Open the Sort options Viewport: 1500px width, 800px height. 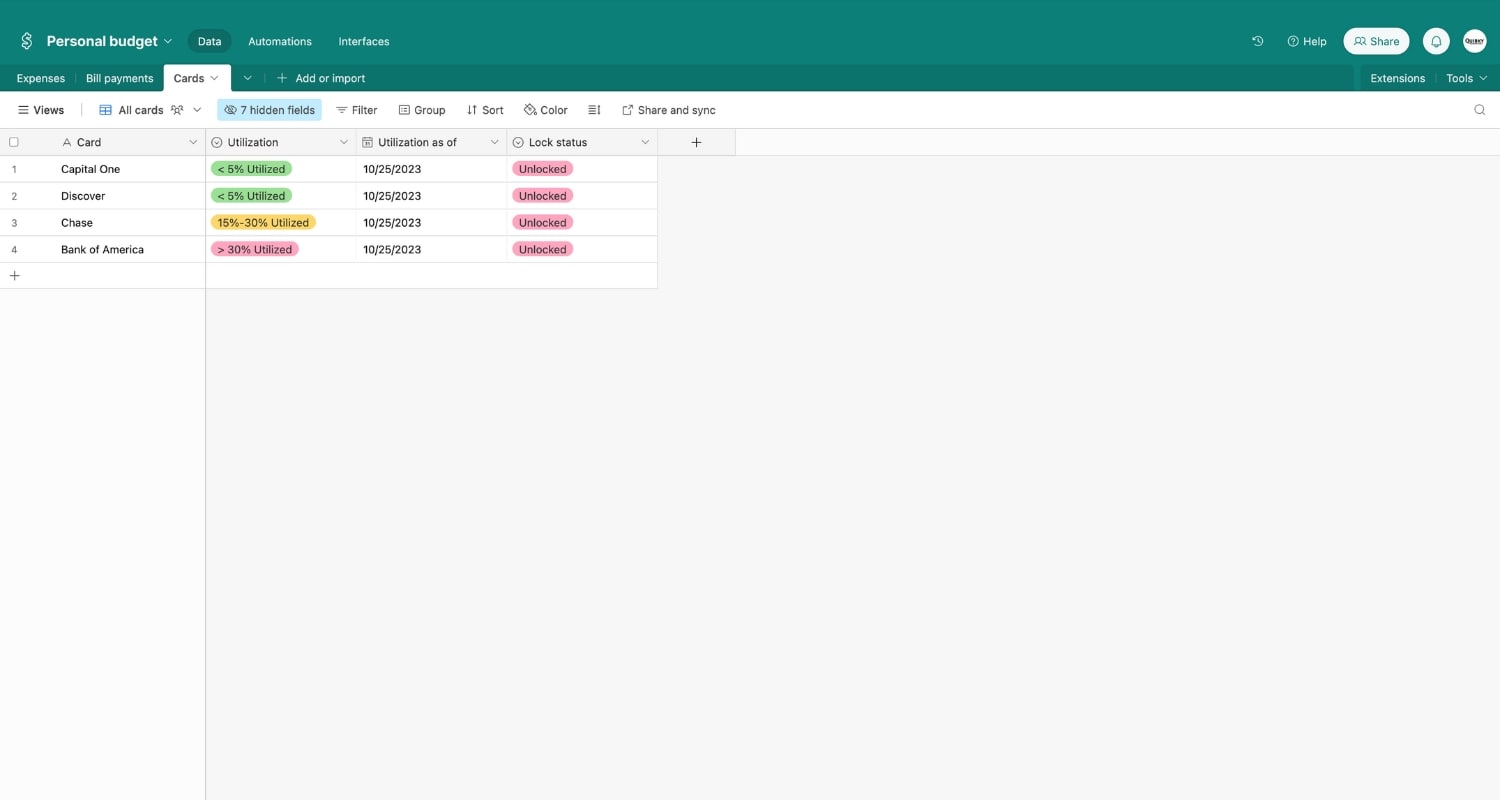click(x=485, y=110)
